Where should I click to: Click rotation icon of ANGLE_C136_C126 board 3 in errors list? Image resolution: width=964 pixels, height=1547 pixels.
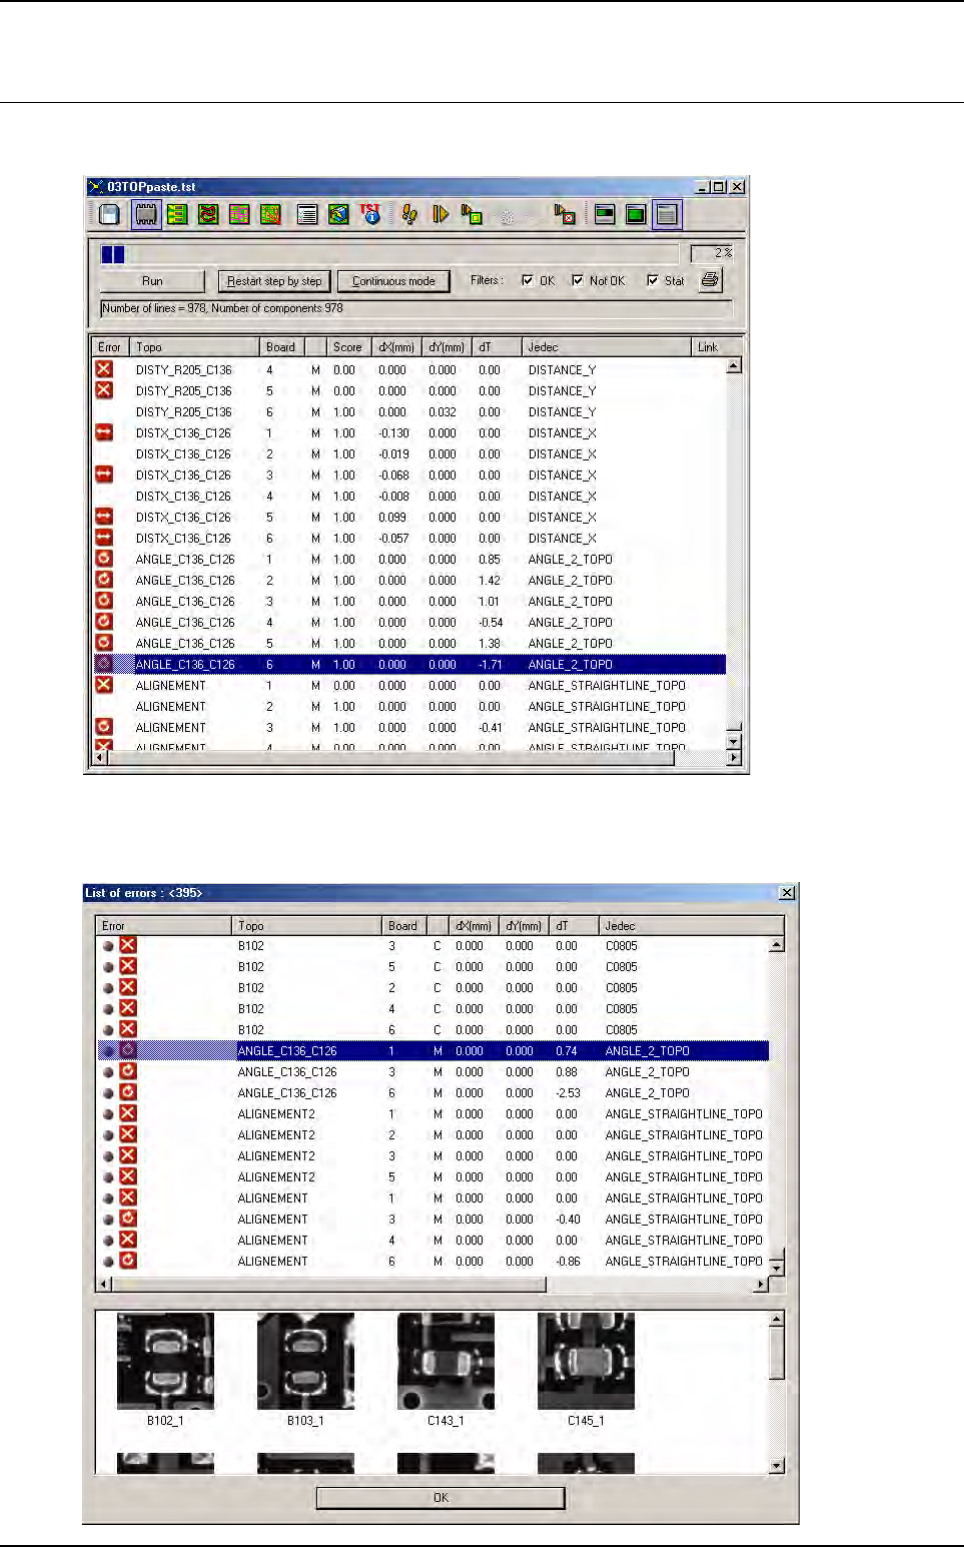pyautogui.click(x=128, y=1071)
